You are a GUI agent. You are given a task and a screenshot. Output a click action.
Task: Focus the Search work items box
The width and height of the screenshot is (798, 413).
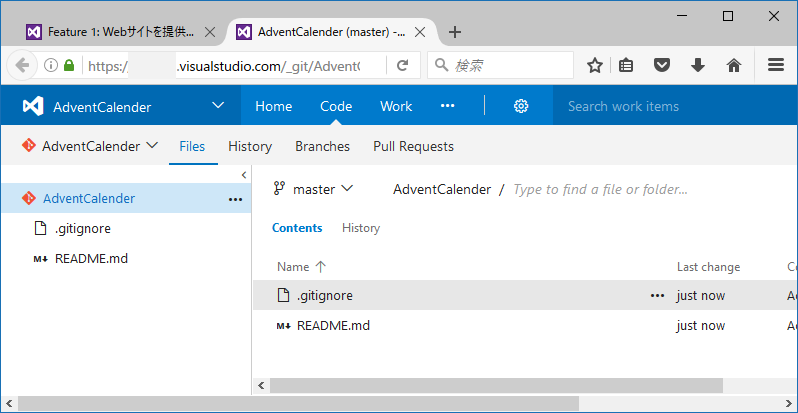click(675, 106)
